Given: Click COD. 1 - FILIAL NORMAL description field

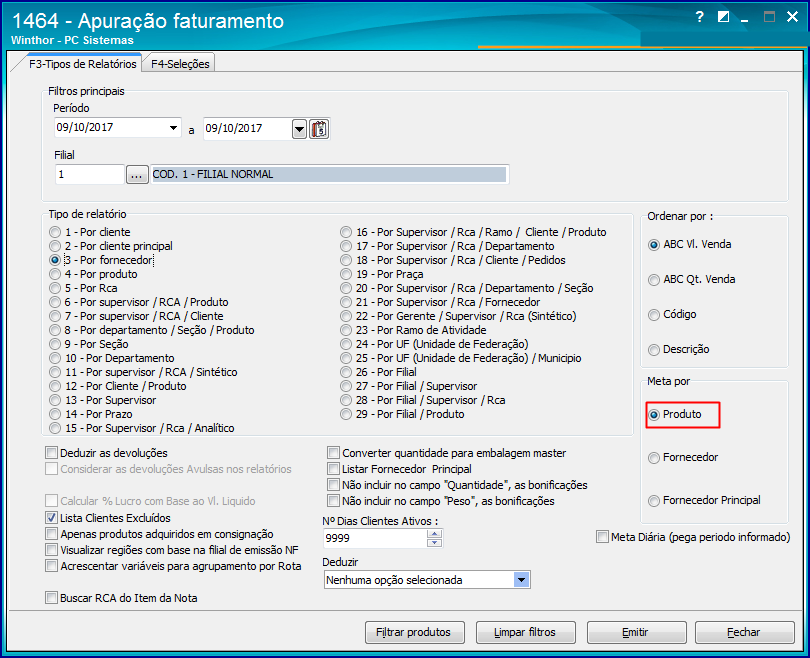Looking at the screenshot, I should [330, 175].
